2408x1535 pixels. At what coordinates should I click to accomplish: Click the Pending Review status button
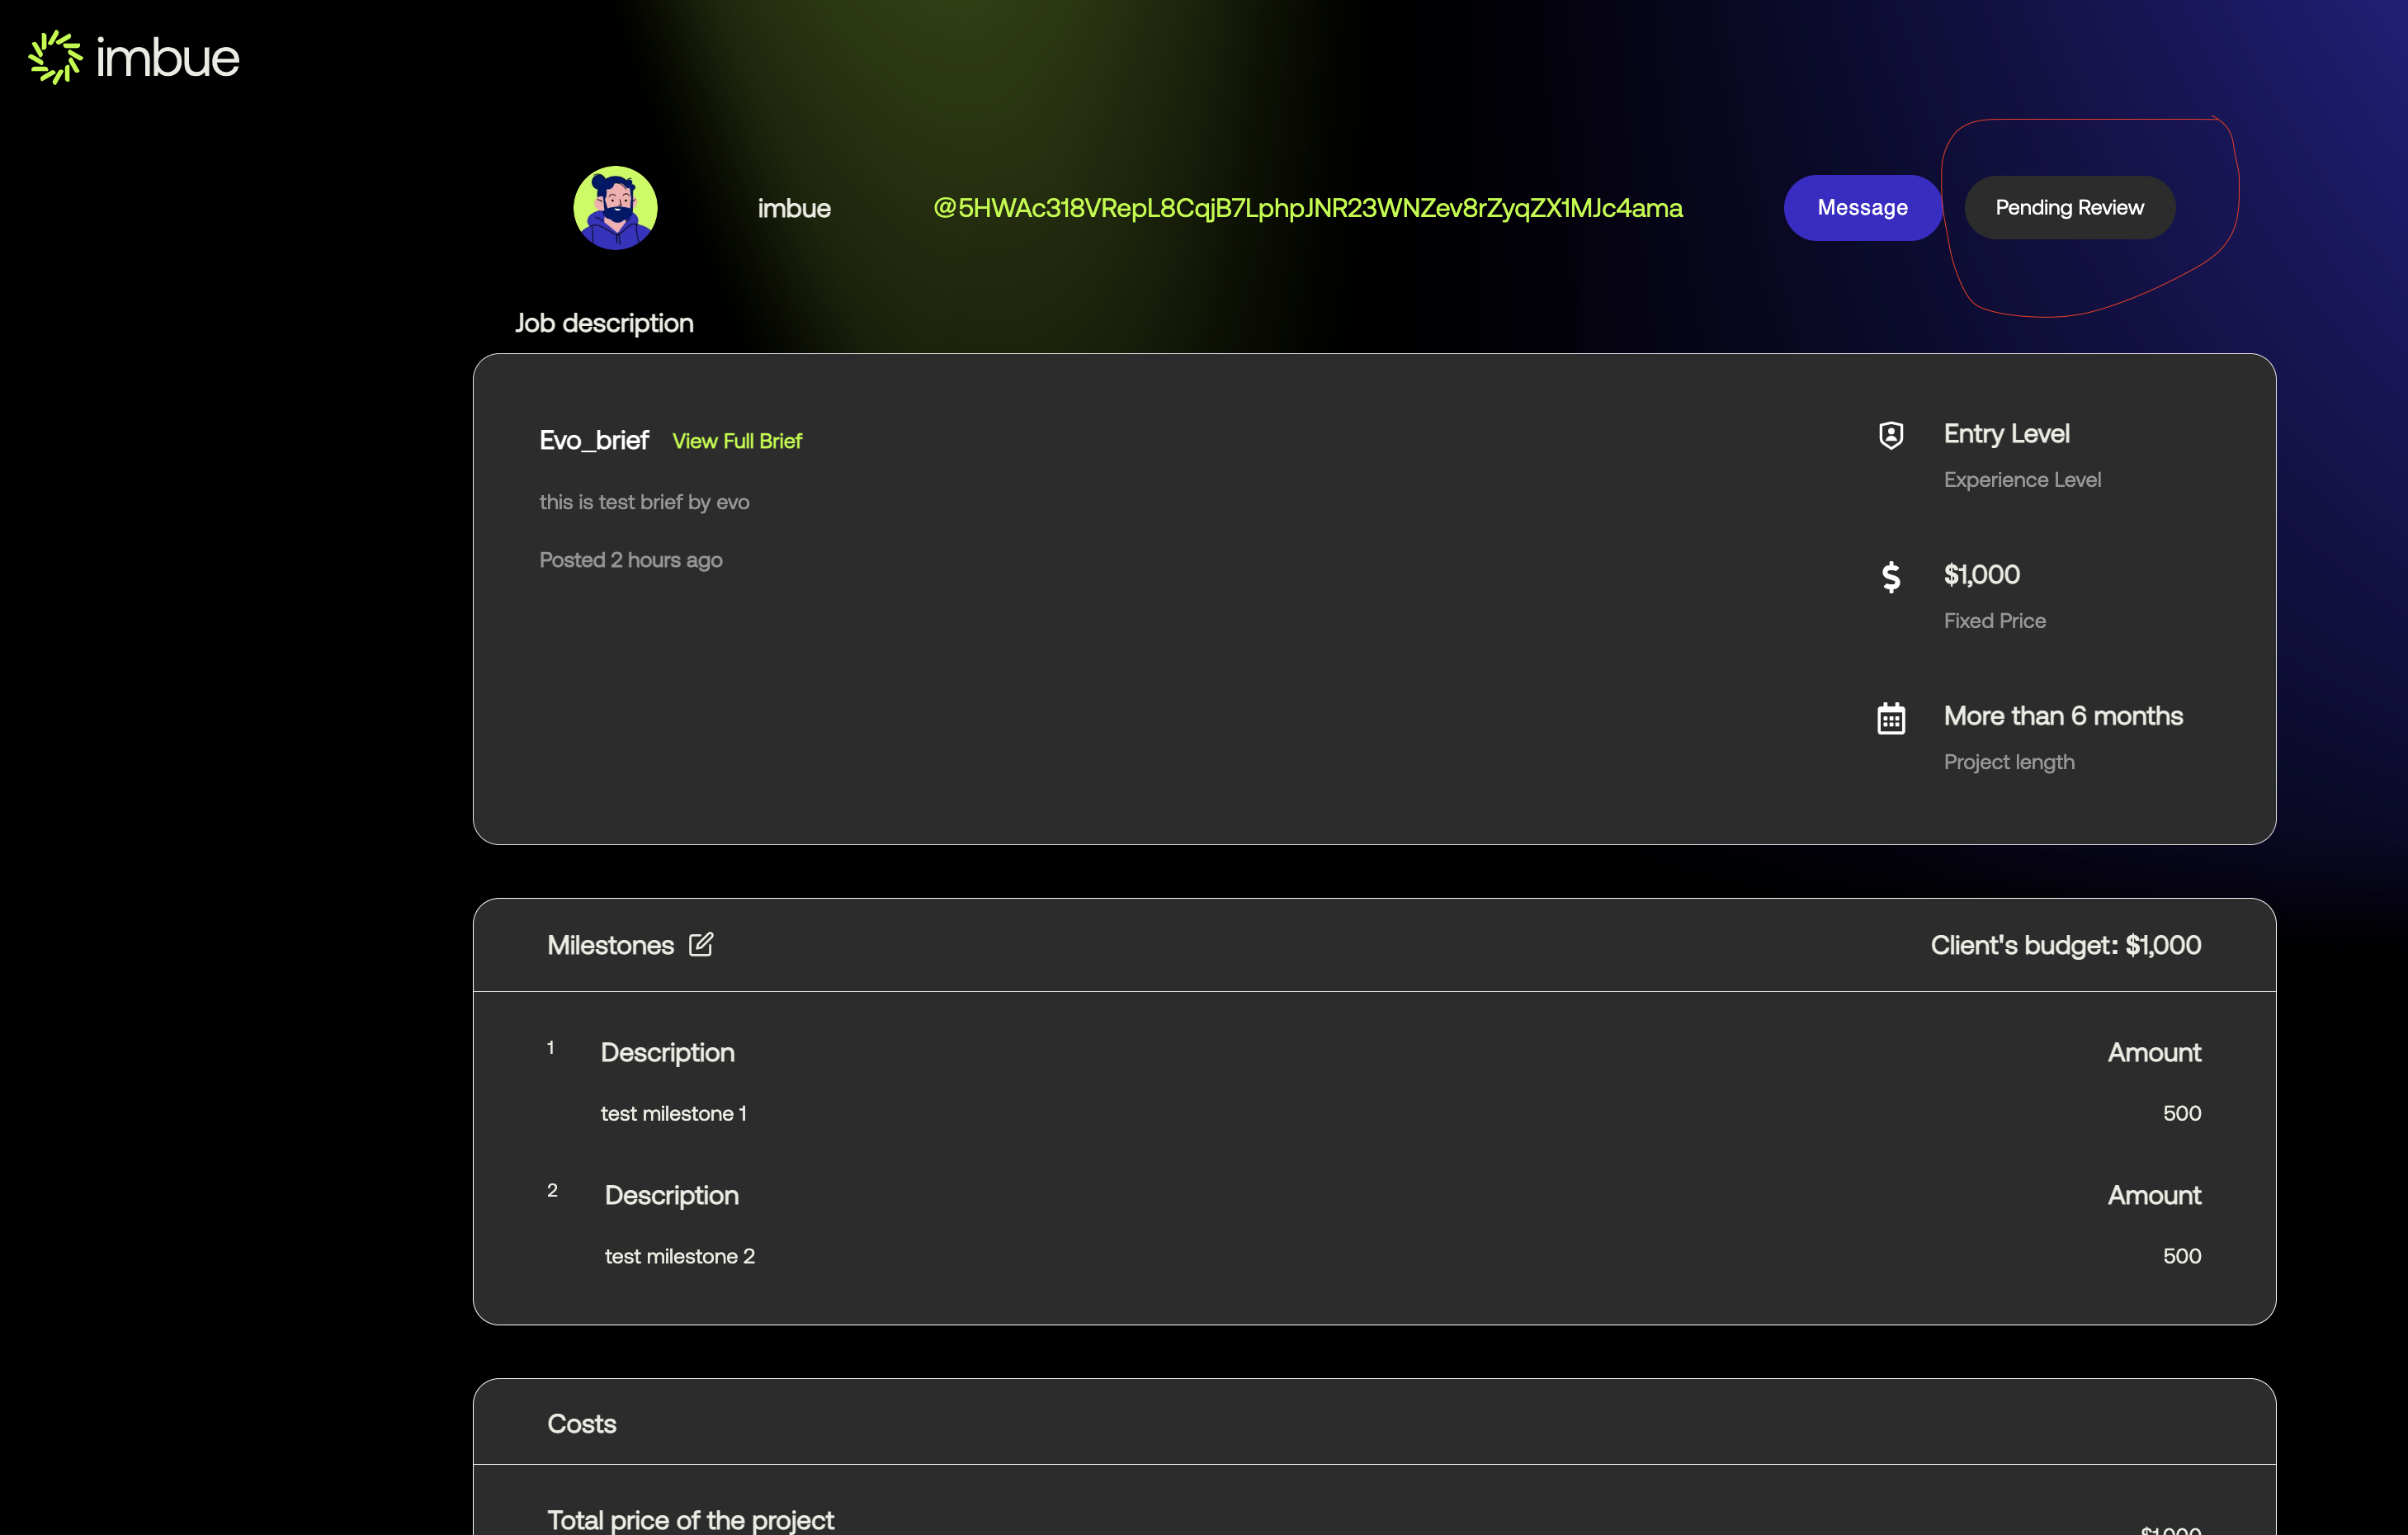pos(2069,208)
